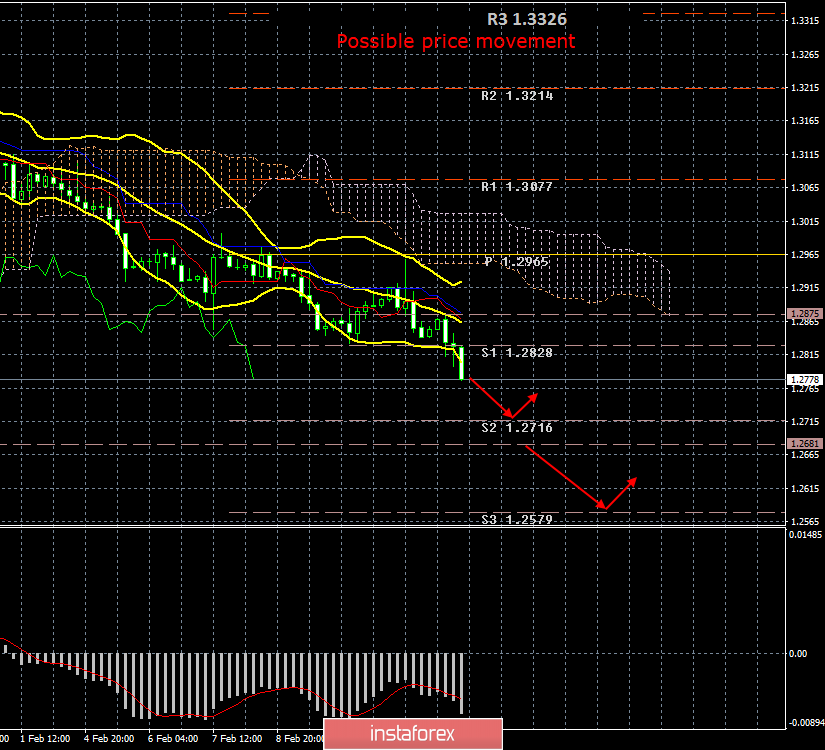Click the 1.2681 price level tag
Viewport: 825px width, 750px height.
[x=805, y=444]
